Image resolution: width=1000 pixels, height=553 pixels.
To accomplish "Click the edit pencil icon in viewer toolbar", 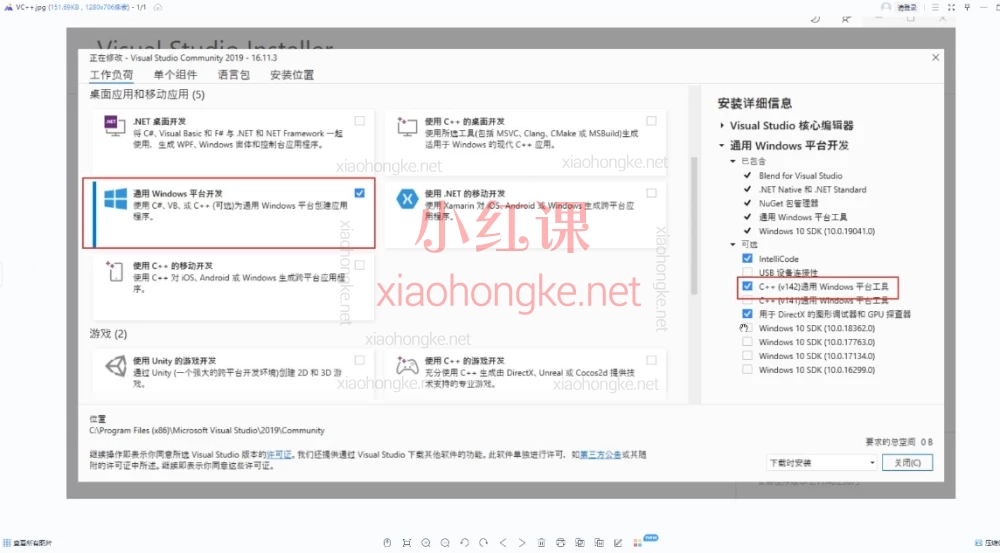I will tap(618, 543).
